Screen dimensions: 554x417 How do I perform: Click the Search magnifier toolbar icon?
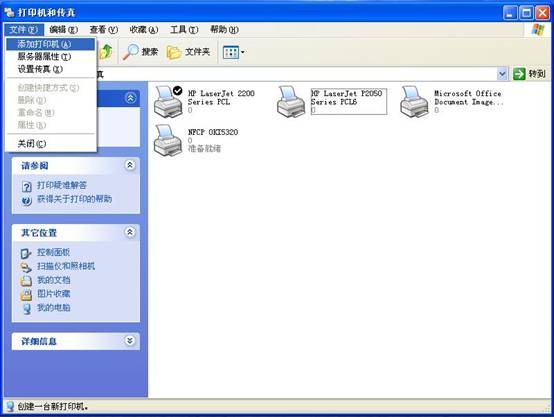pyautogui.click(x=131, y=52)
